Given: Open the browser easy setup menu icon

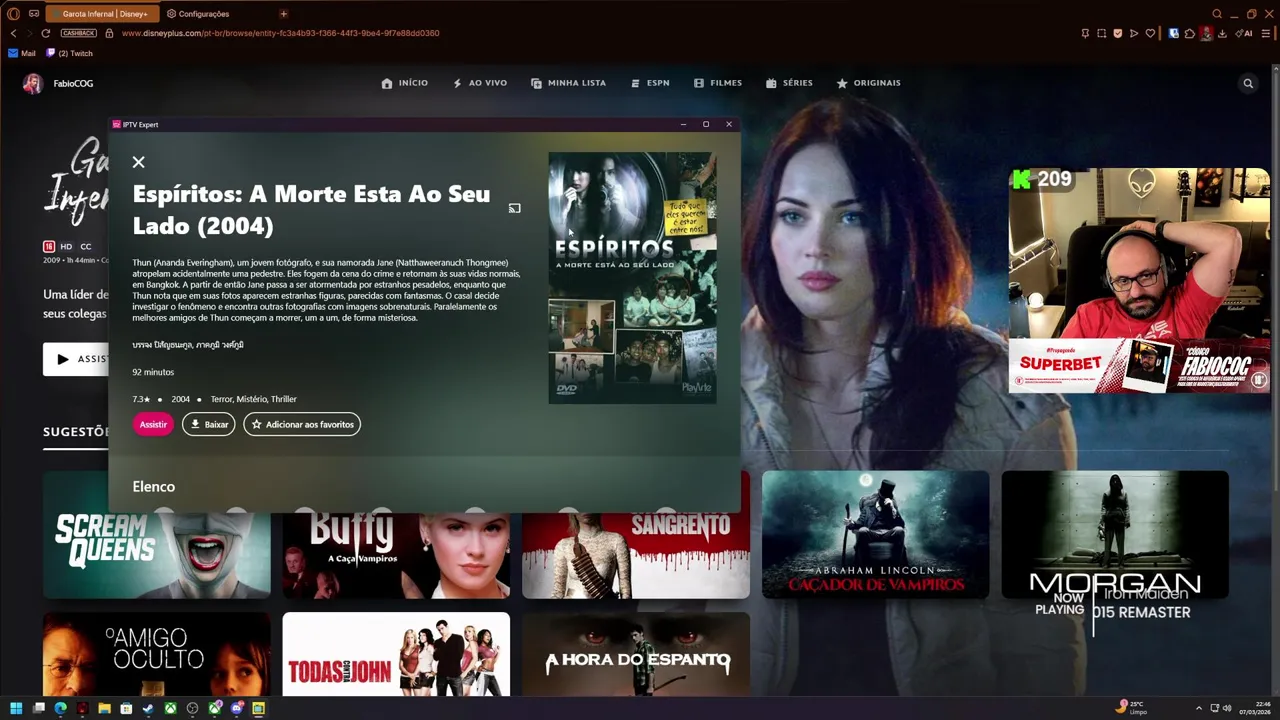Looking at the screenshot, I should [1267, 33].
